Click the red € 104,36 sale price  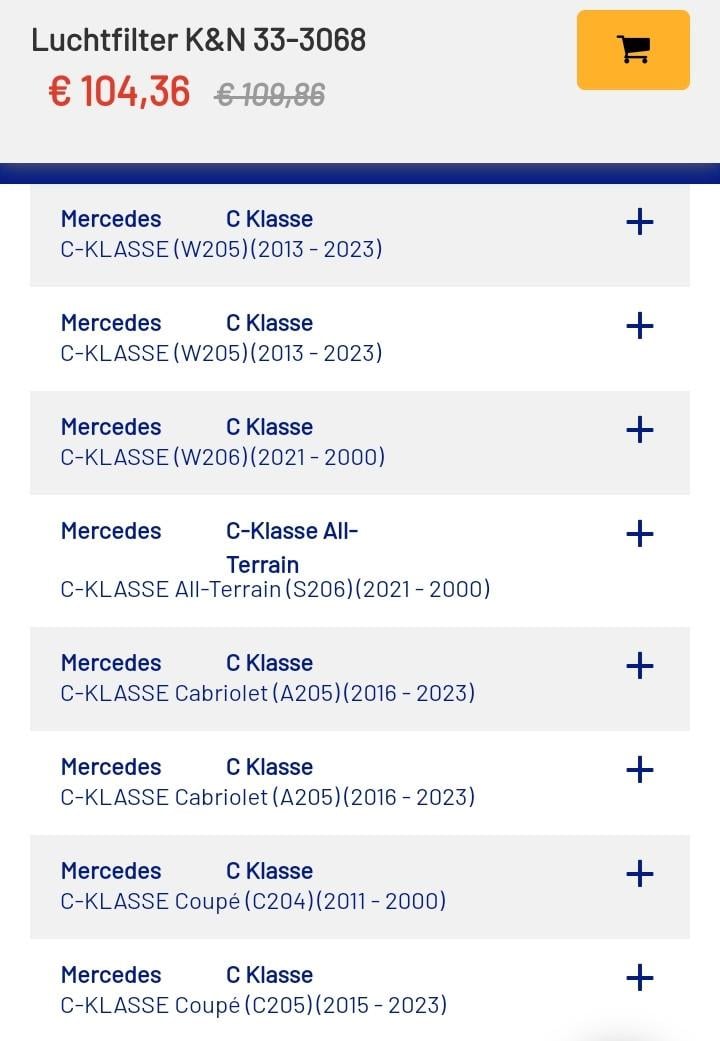click(119, 92)
